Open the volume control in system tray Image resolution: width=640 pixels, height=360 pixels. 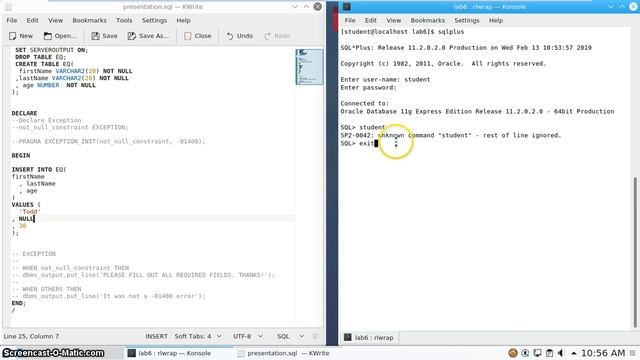(x=561, y=353)
